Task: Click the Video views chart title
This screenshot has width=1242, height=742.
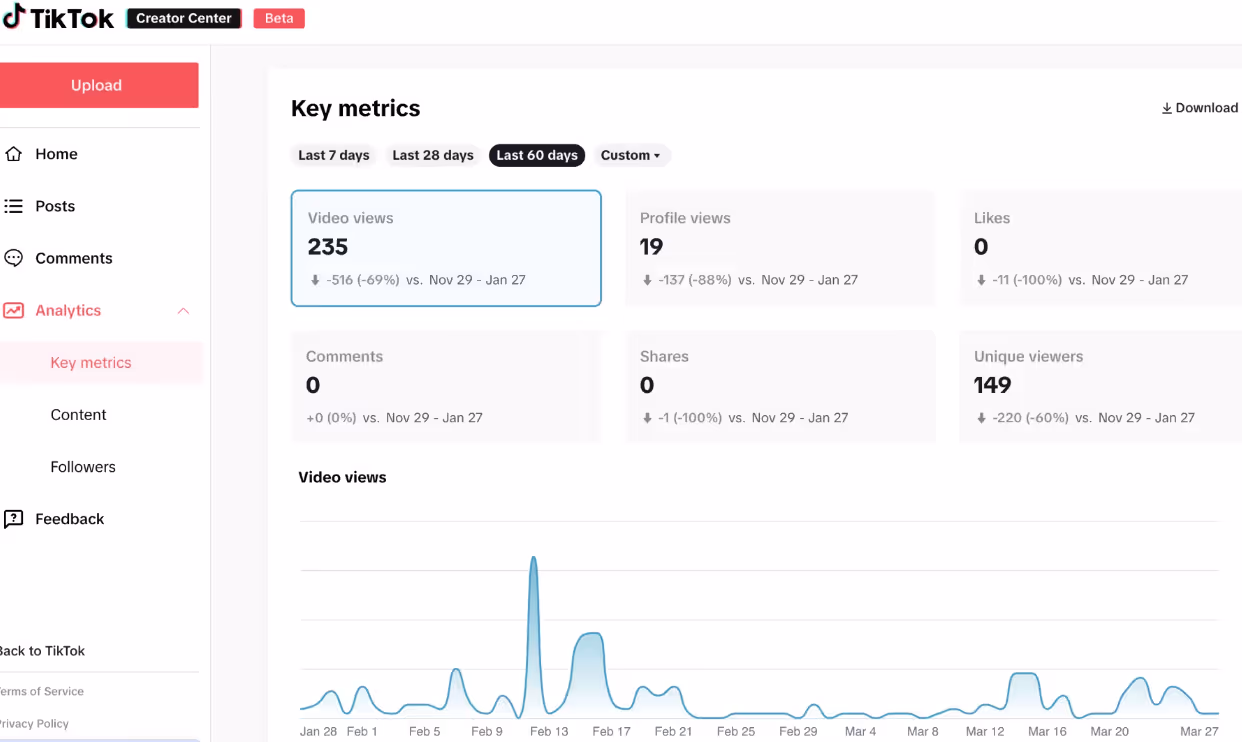Action: [x=342, y=477]
